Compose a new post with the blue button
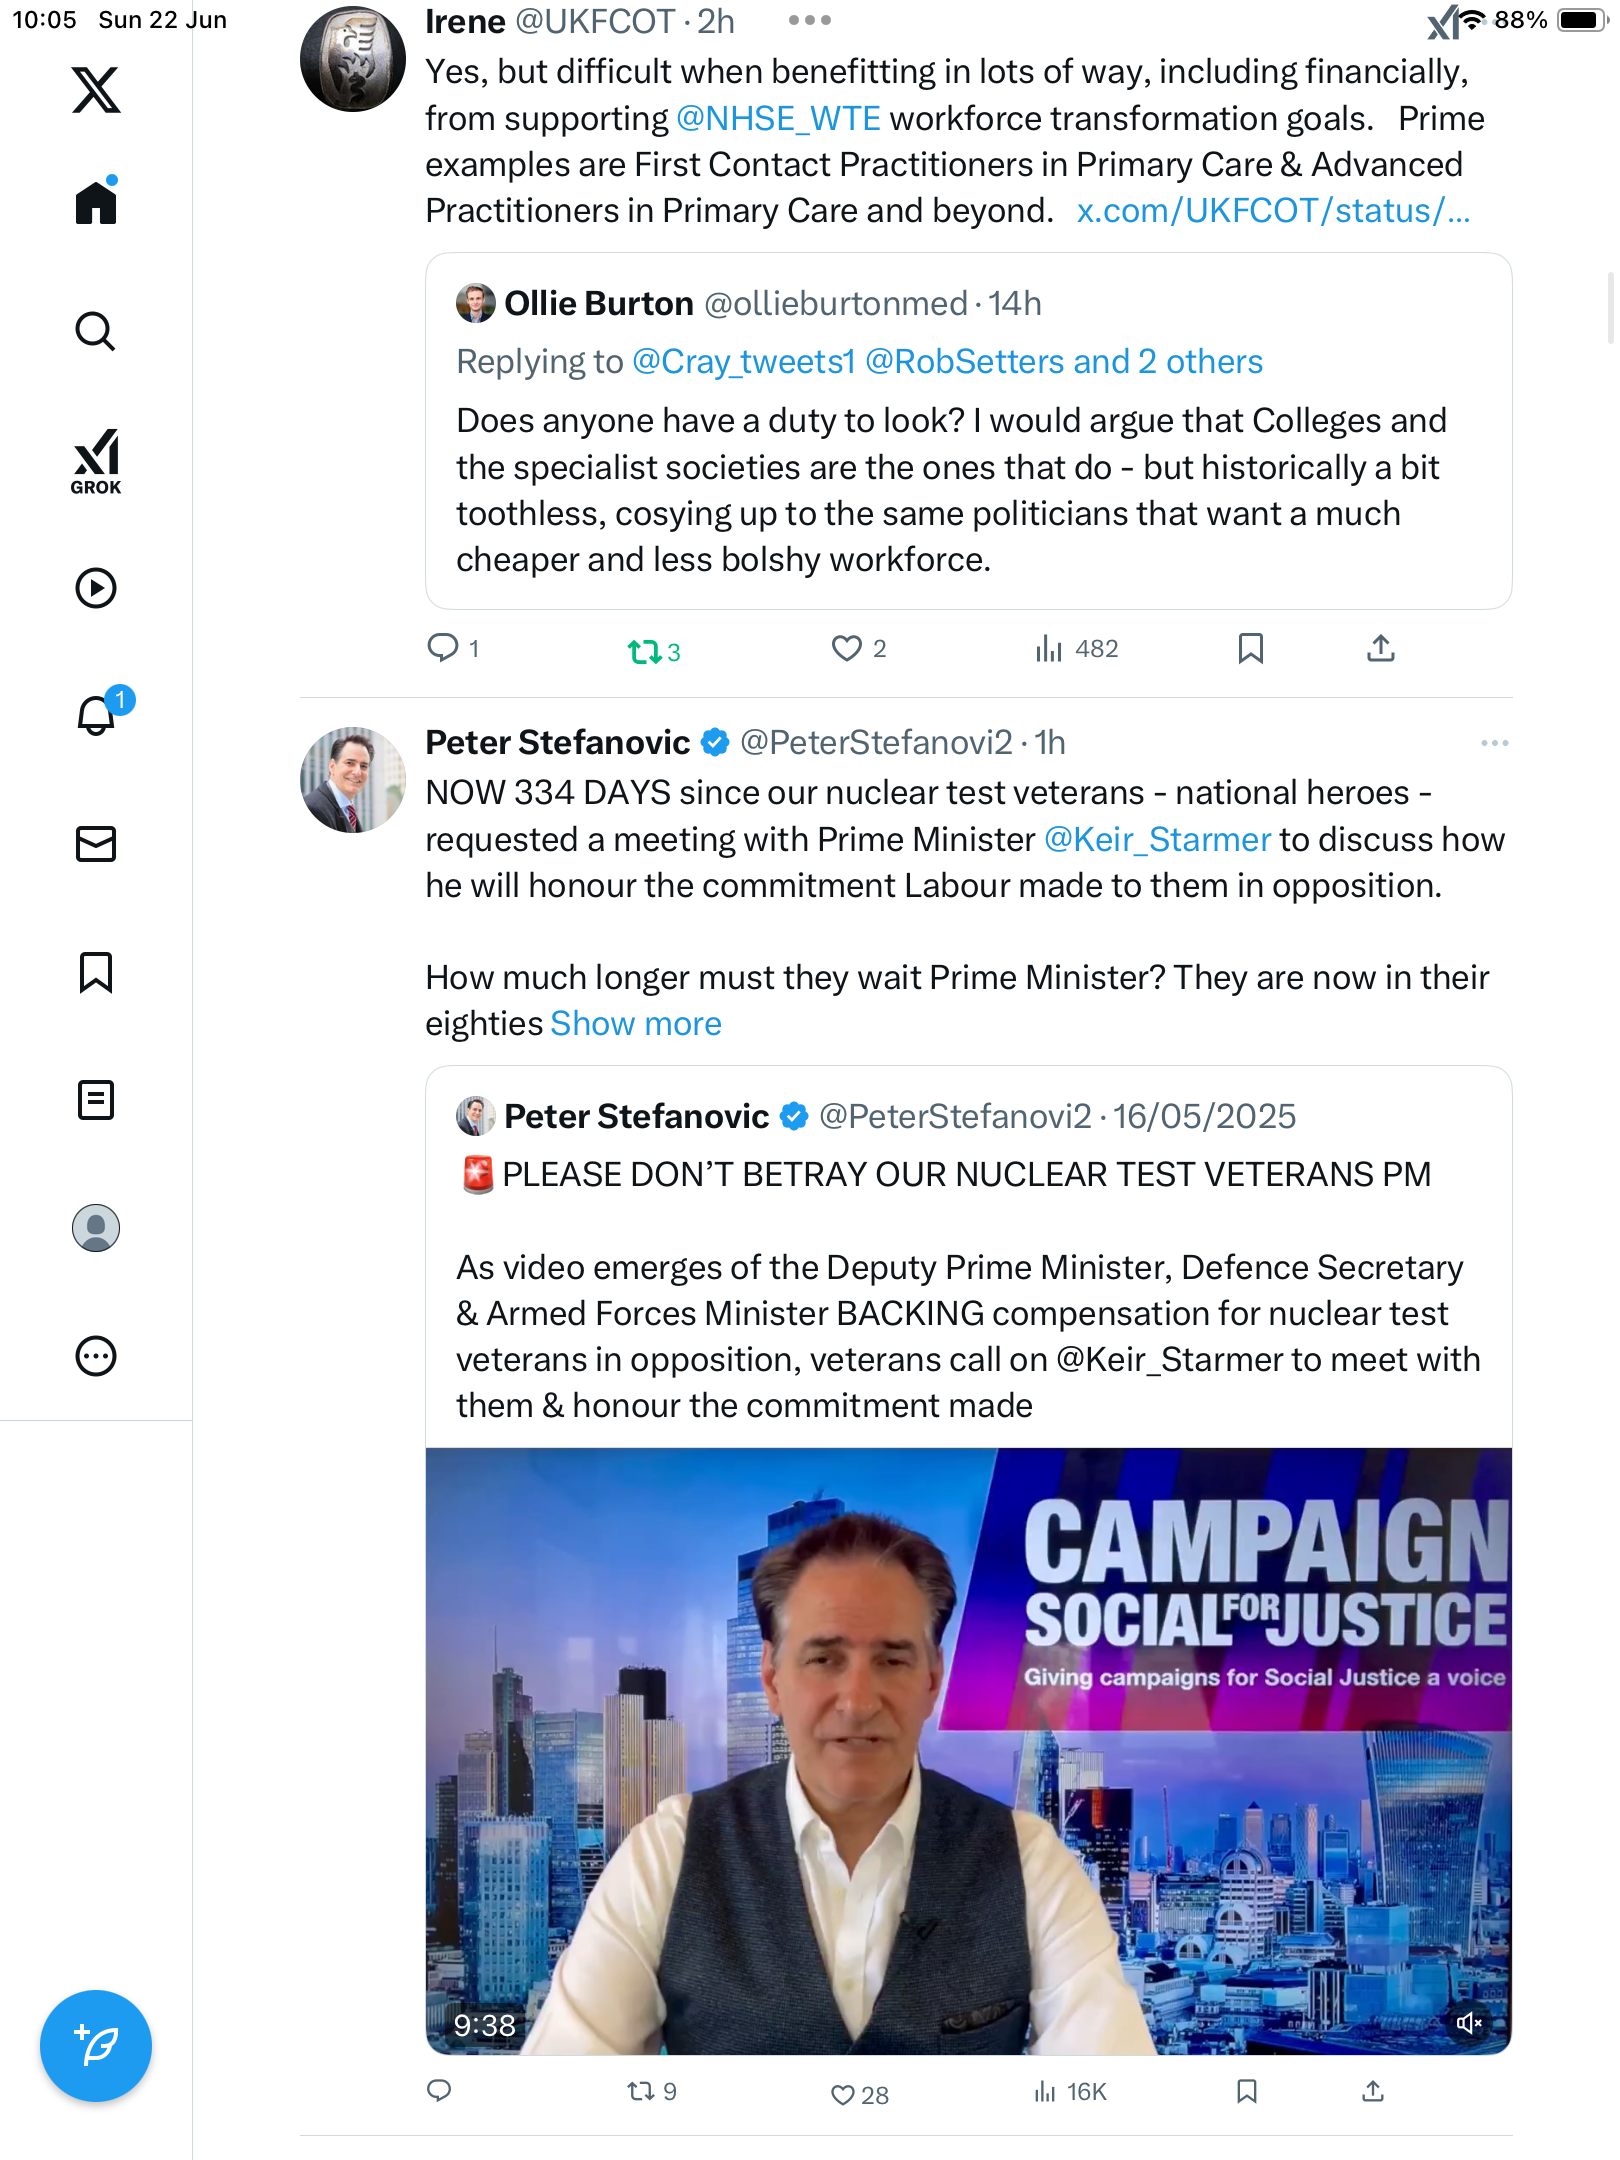The width and height of the screenshot is (1620, 2160). click(x=96, y=2046)
